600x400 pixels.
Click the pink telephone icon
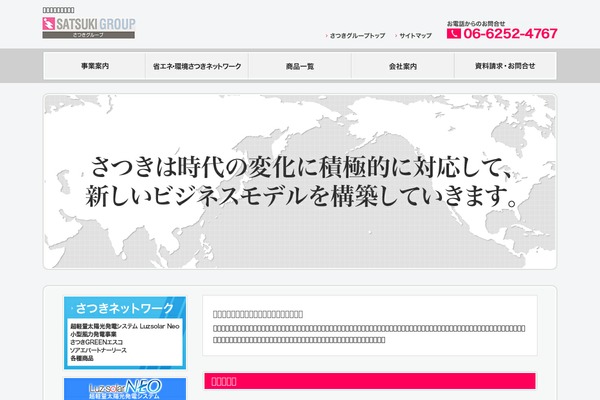(x=453, y=34)
